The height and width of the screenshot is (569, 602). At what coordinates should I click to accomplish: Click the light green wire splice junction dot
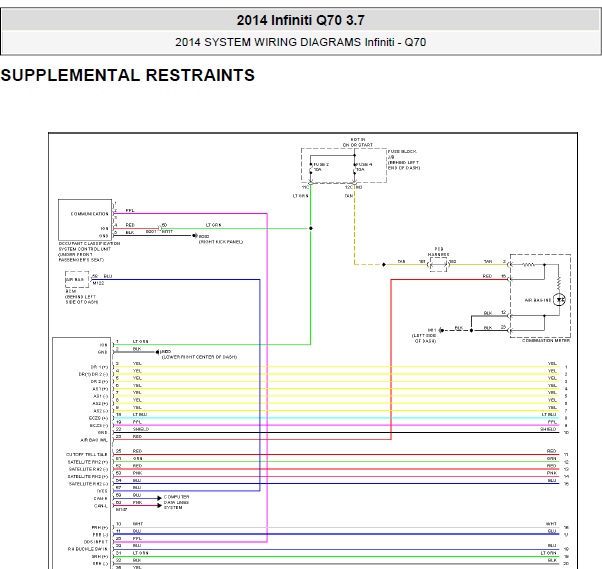pos(311,228)
